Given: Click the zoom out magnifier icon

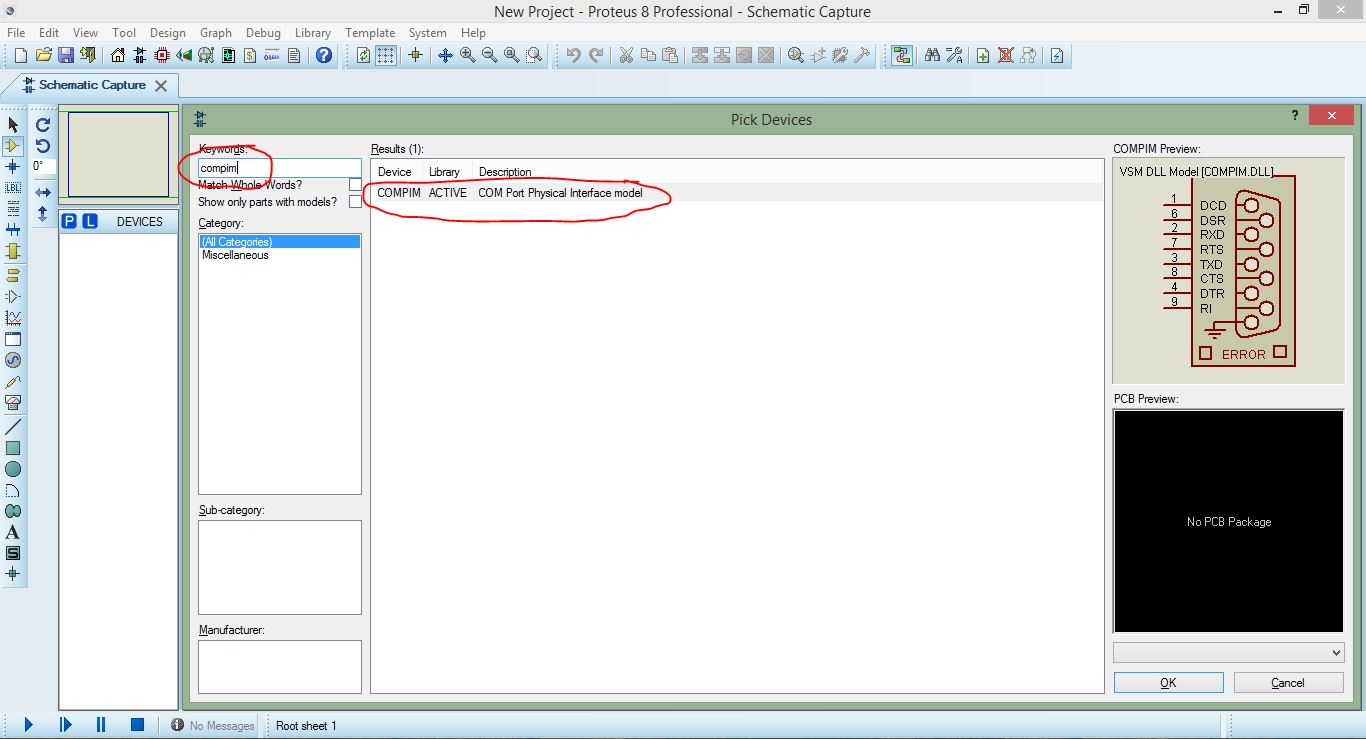Looking at the screenshot, I should pos(489,55).
